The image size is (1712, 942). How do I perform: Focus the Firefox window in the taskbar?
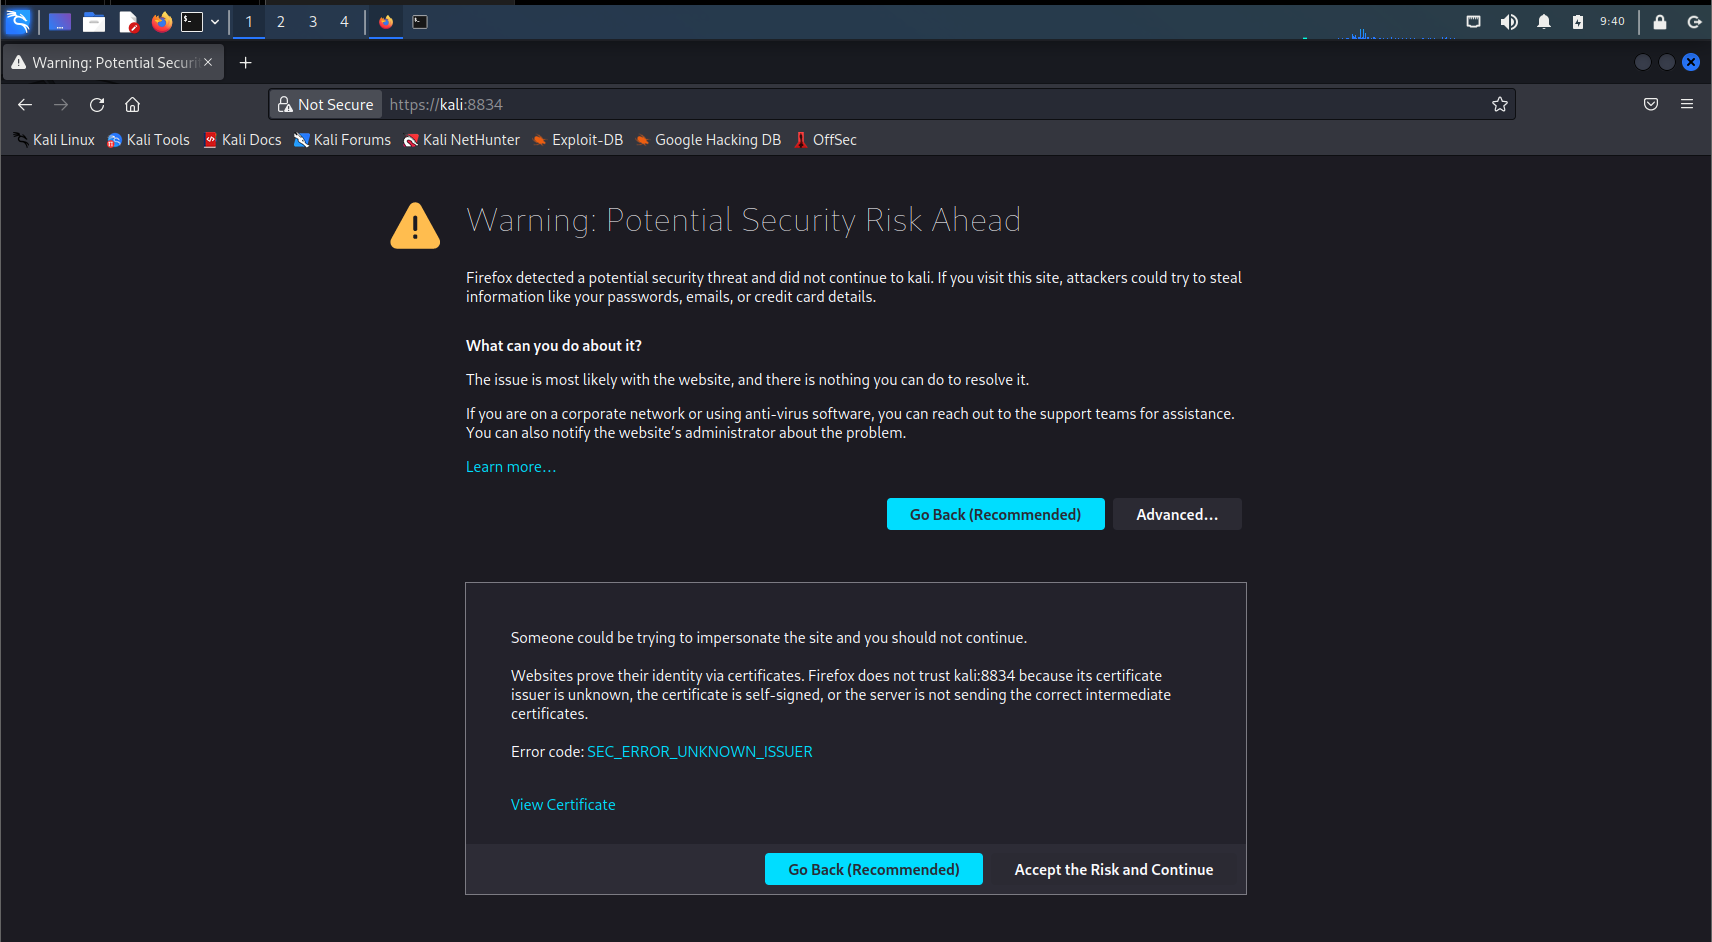coord(386,21)
